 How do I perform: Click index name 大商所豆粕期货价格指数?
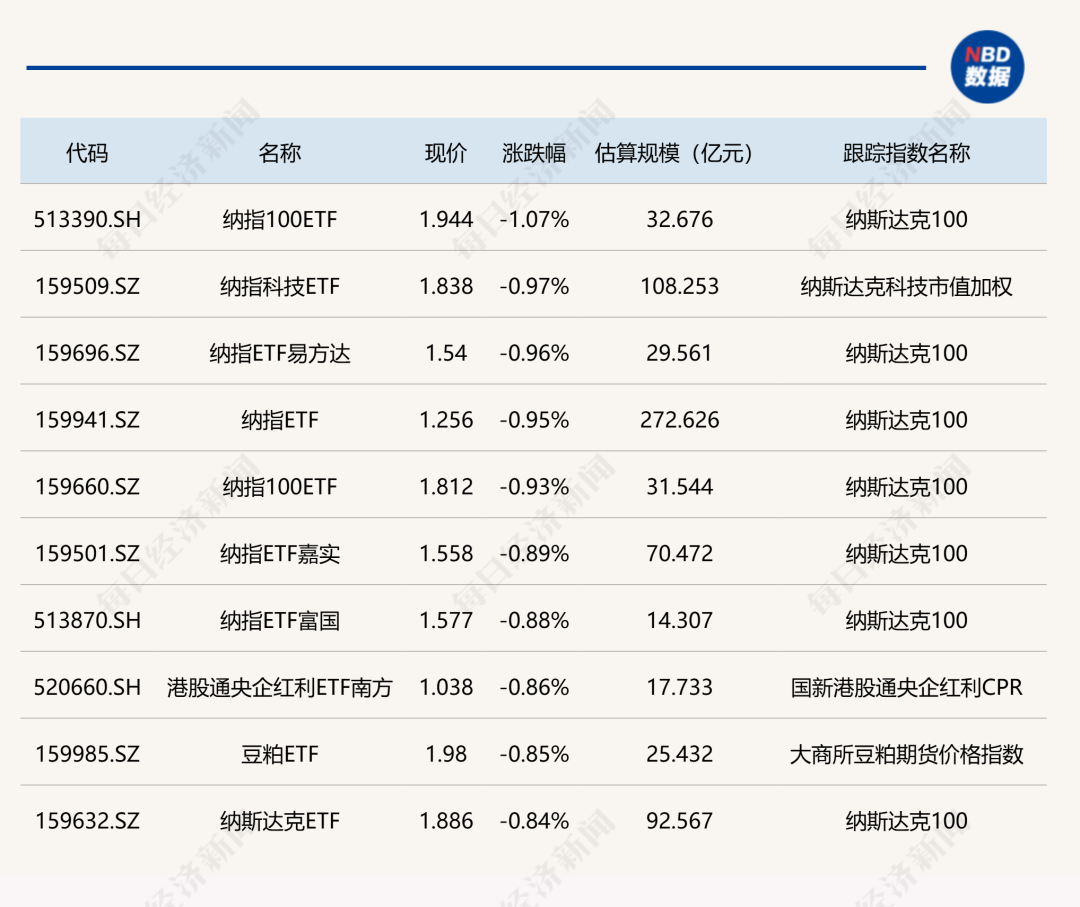point(906,754)
